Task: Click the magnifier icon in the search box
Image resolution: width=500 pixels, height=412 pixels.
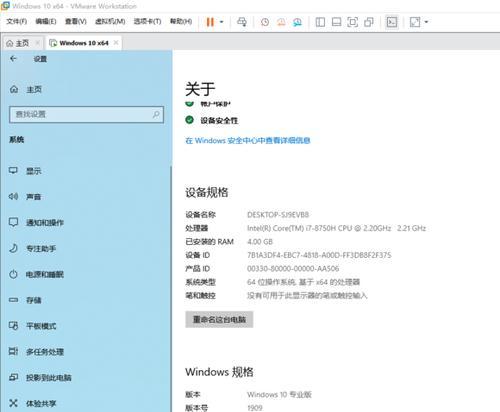Action: (x=156, y=114)
